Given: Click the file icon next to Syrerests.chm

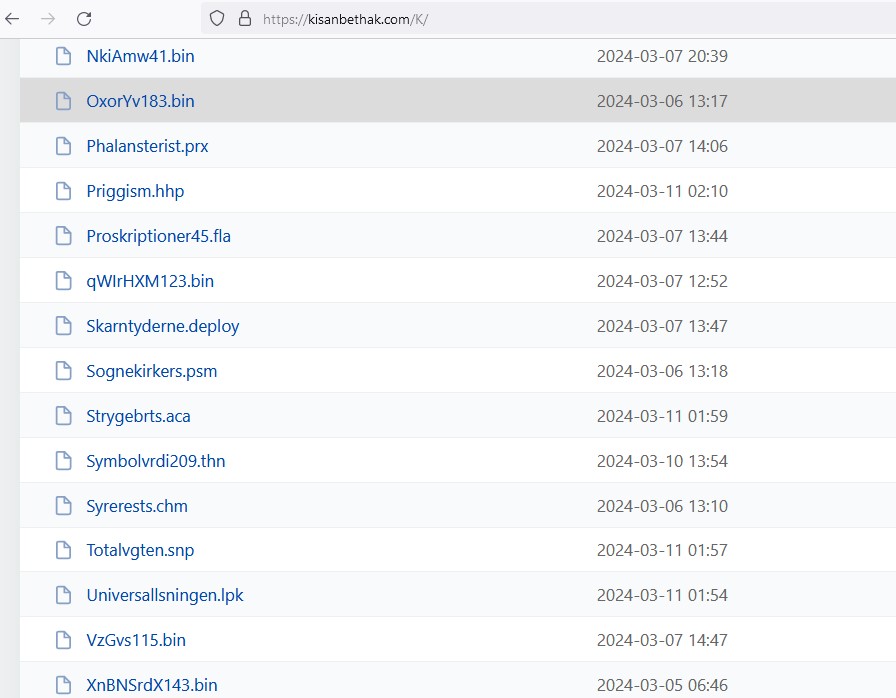Looking at the screenshot, I should coord(63,506).
